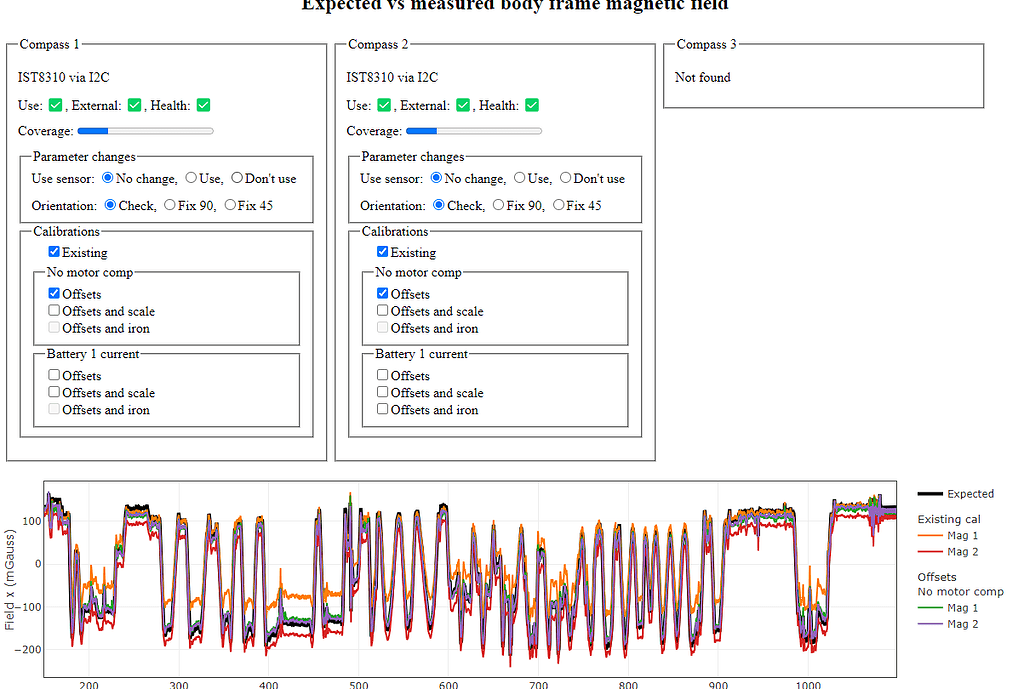1024x689 pixels.
Task: Hide Existing cal Mag 2 legend trace
Action: tap(948, 552)
